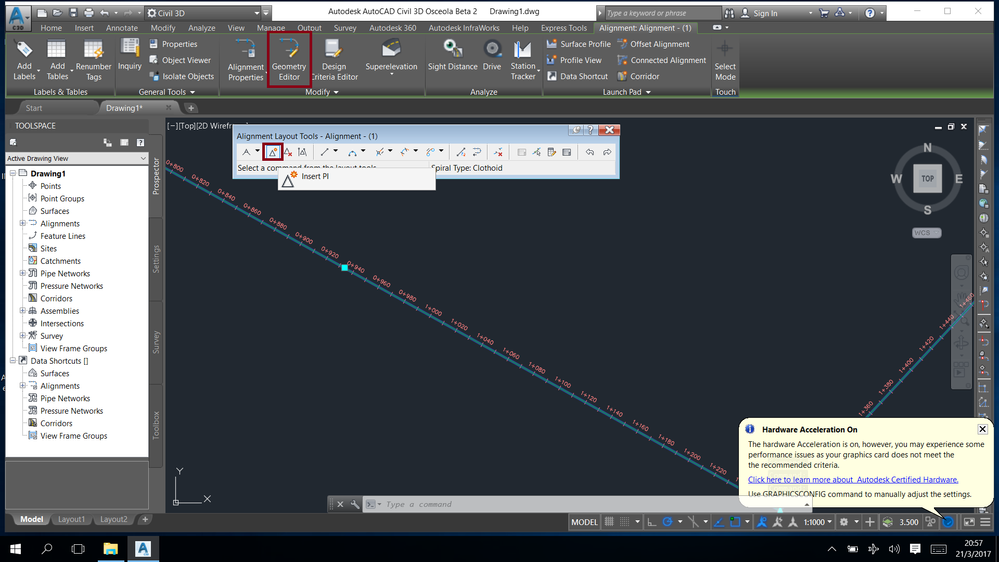Viewport: 999px width, 562px height.
Task: Open the Analyze ribbon tab
Action: (x=201, y=28)
